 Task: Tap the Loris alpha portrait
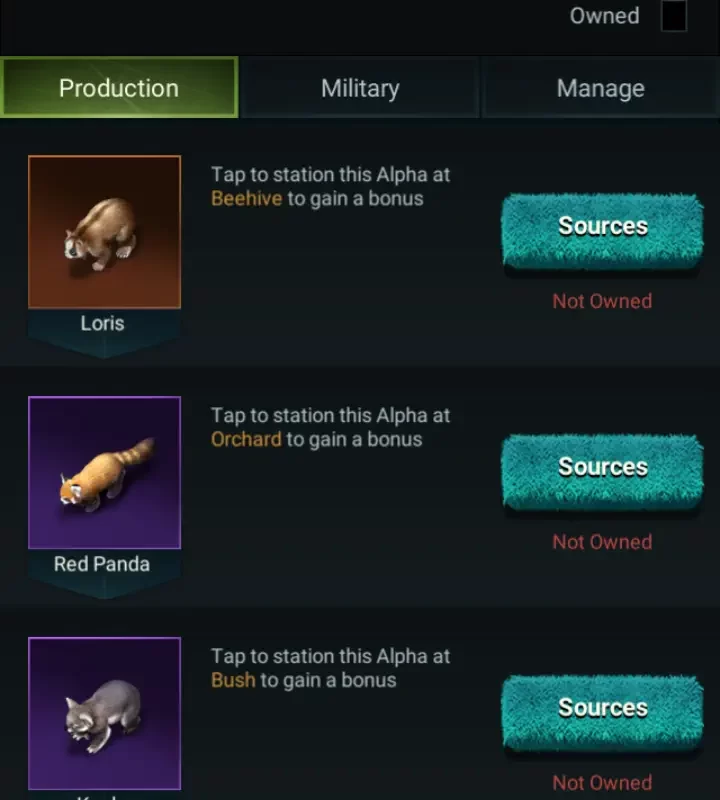[104, 231]
